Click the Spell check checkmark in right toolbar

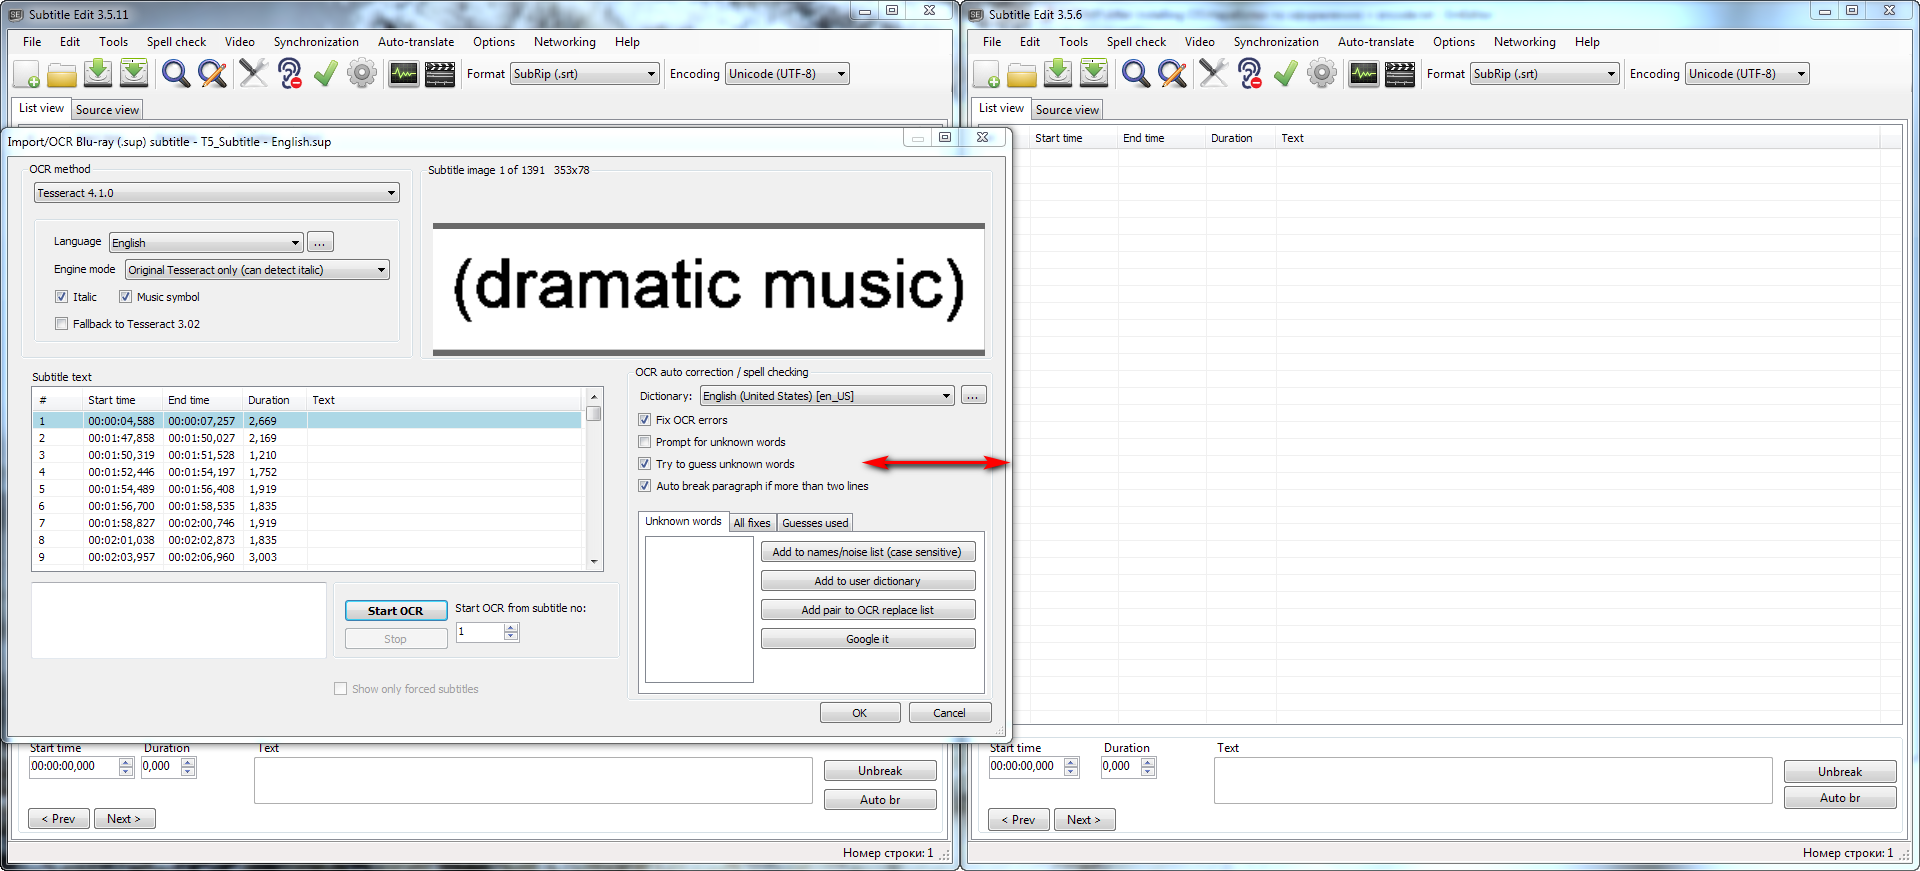coord(1285,74)
